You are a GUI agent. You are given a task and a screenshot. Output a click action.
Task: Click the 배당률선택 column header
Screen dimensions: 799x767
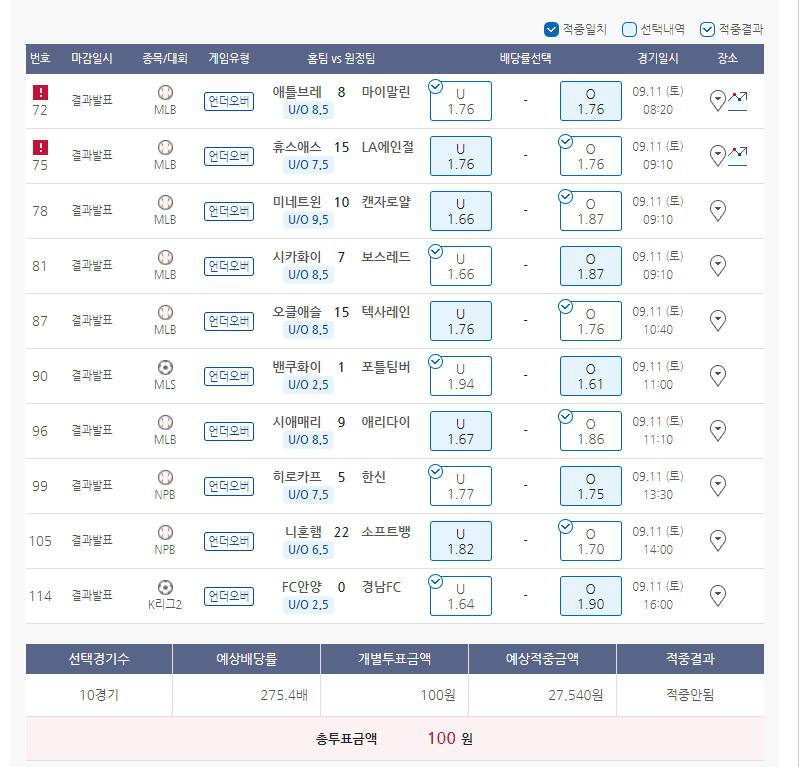click(x=525, y=58)
